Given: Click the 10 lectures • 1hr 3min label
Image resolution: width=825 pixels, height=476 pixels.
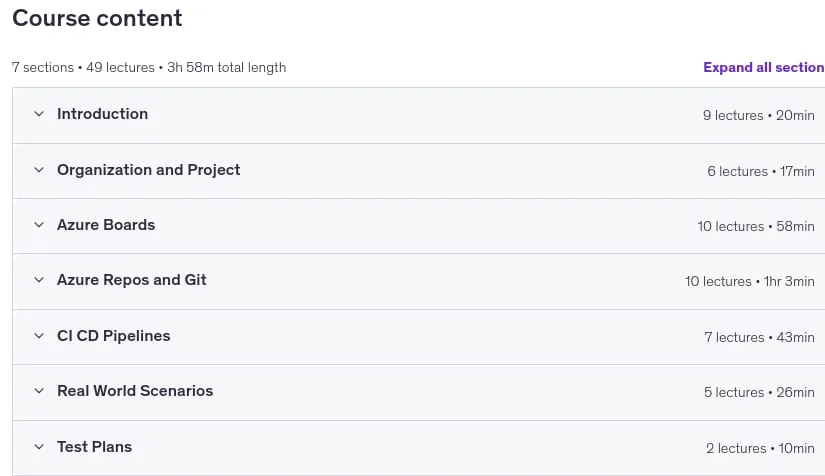Looking at the screenshot, I should tap(750, 281).
